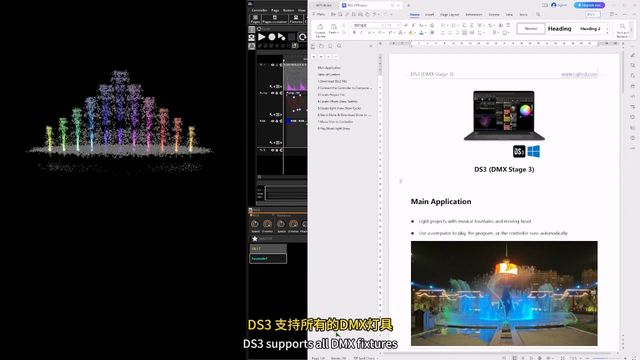Start playback with the Play button
The image size is (640, 360).
tap(262, 37)
